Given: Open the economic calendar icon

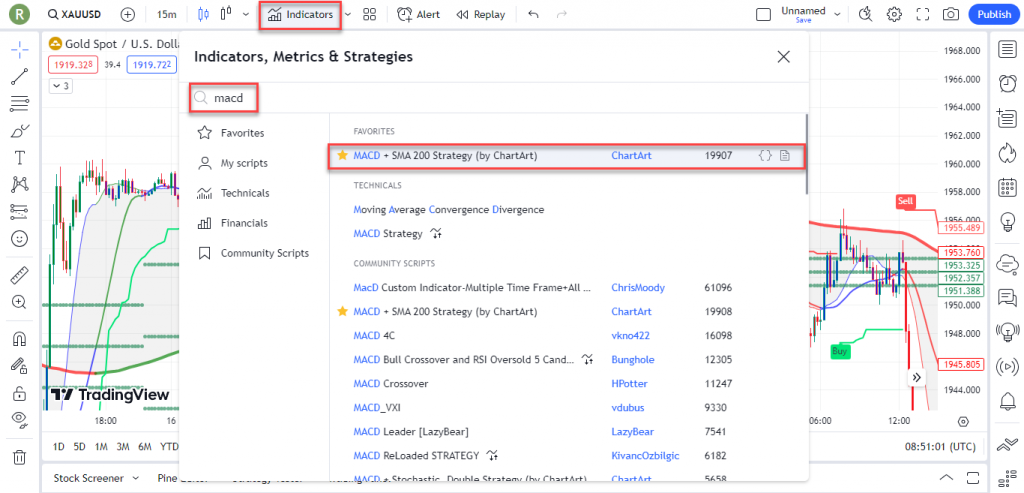Looking at the screenshot, I should tap(1008, 188).
